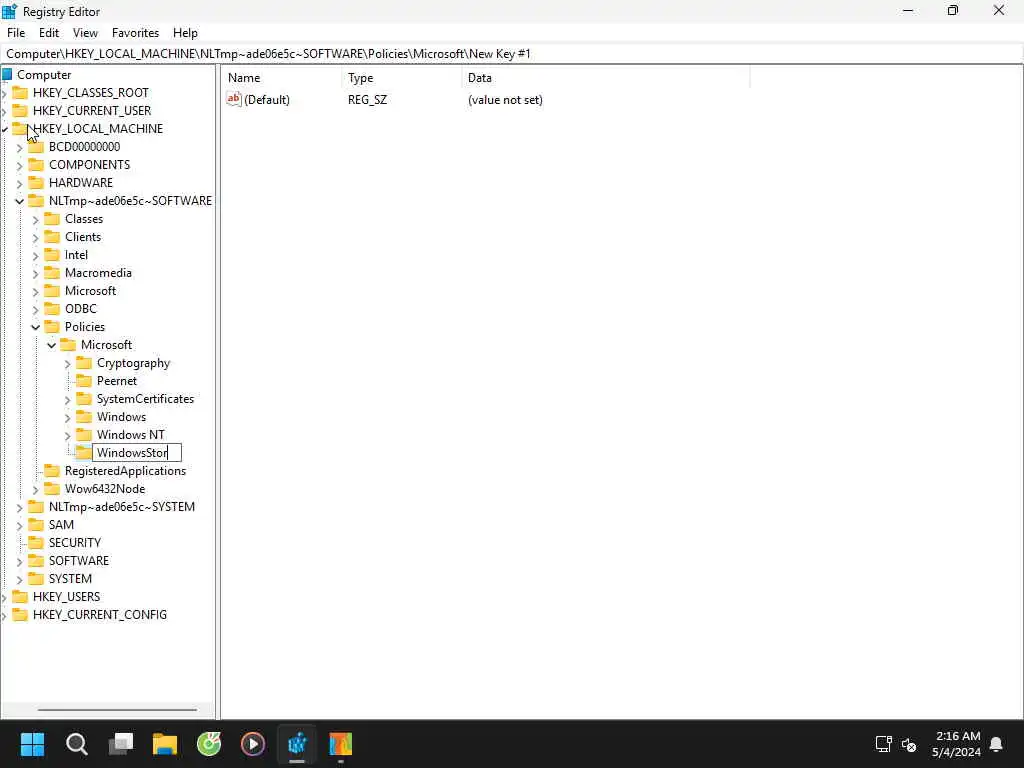Image resolution: width=1024 pixels, height=768 pixels.
Task: Sort values by Name column header
Action: tap(282, 78)
